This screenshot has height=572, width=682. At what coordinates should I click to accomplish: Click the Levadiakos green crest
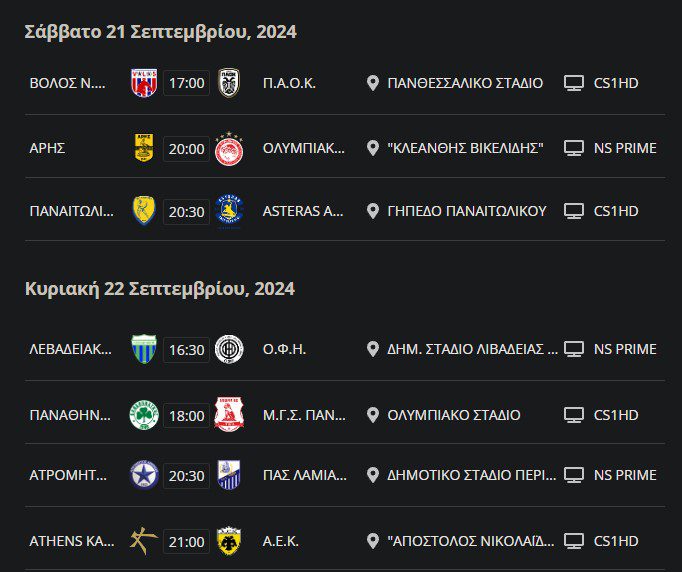click(145, 349)
